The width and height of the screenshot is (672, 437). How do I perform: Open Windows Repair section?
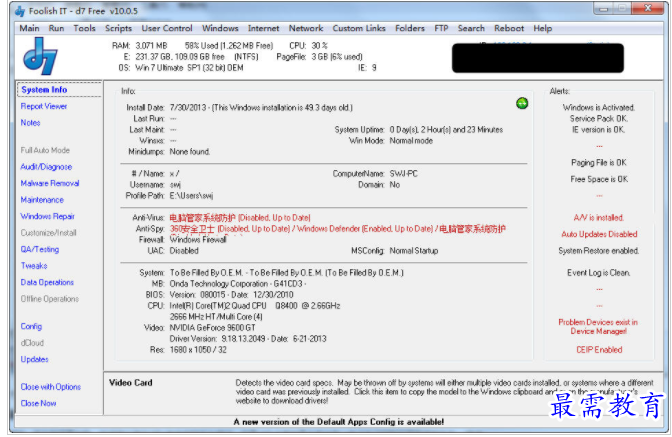(48, 216)
